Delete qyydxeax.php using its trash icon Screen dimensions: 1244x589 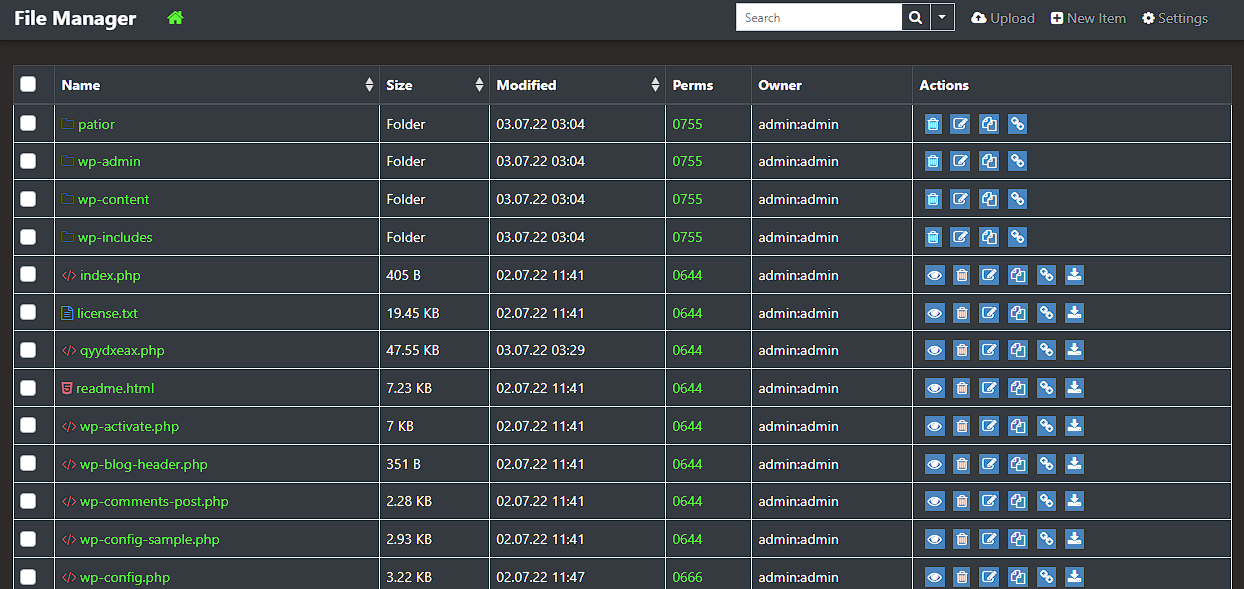coord(961,350)
